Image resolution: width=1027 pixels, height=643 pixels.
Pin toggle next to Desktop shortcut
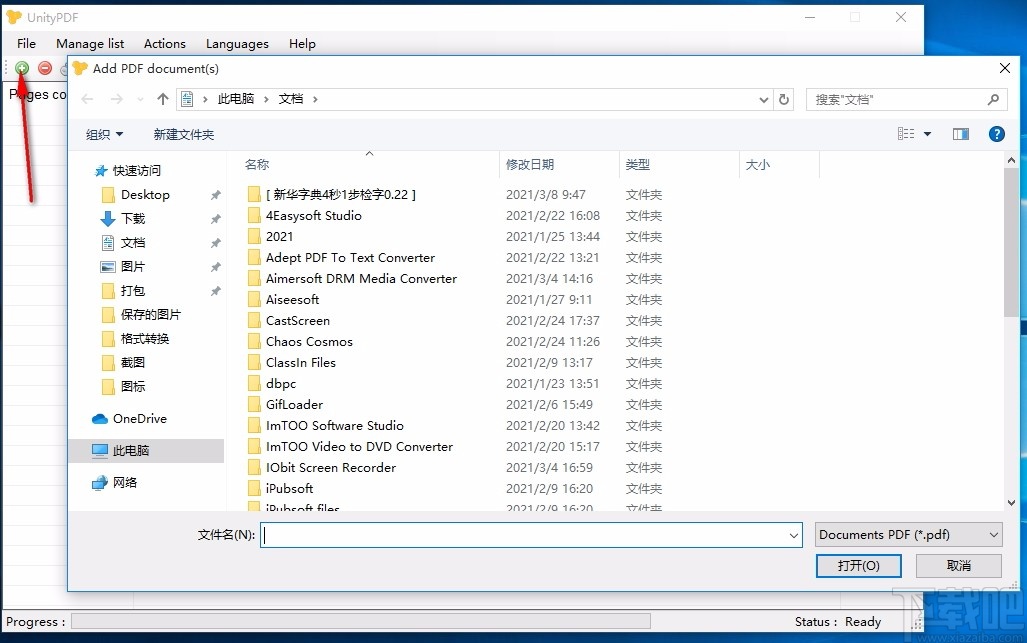coord(214,194)
